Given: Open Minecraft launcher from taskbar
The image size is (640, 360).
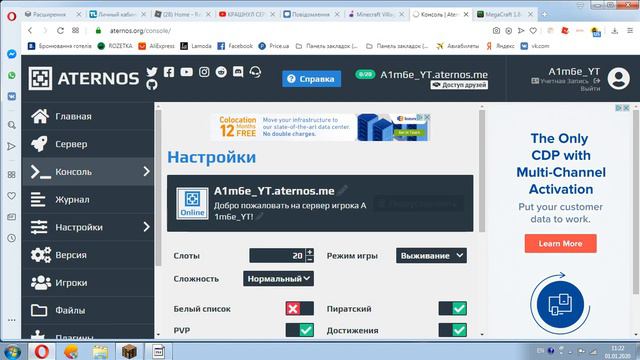Looking at the screenshot, I should pos(129,351).
